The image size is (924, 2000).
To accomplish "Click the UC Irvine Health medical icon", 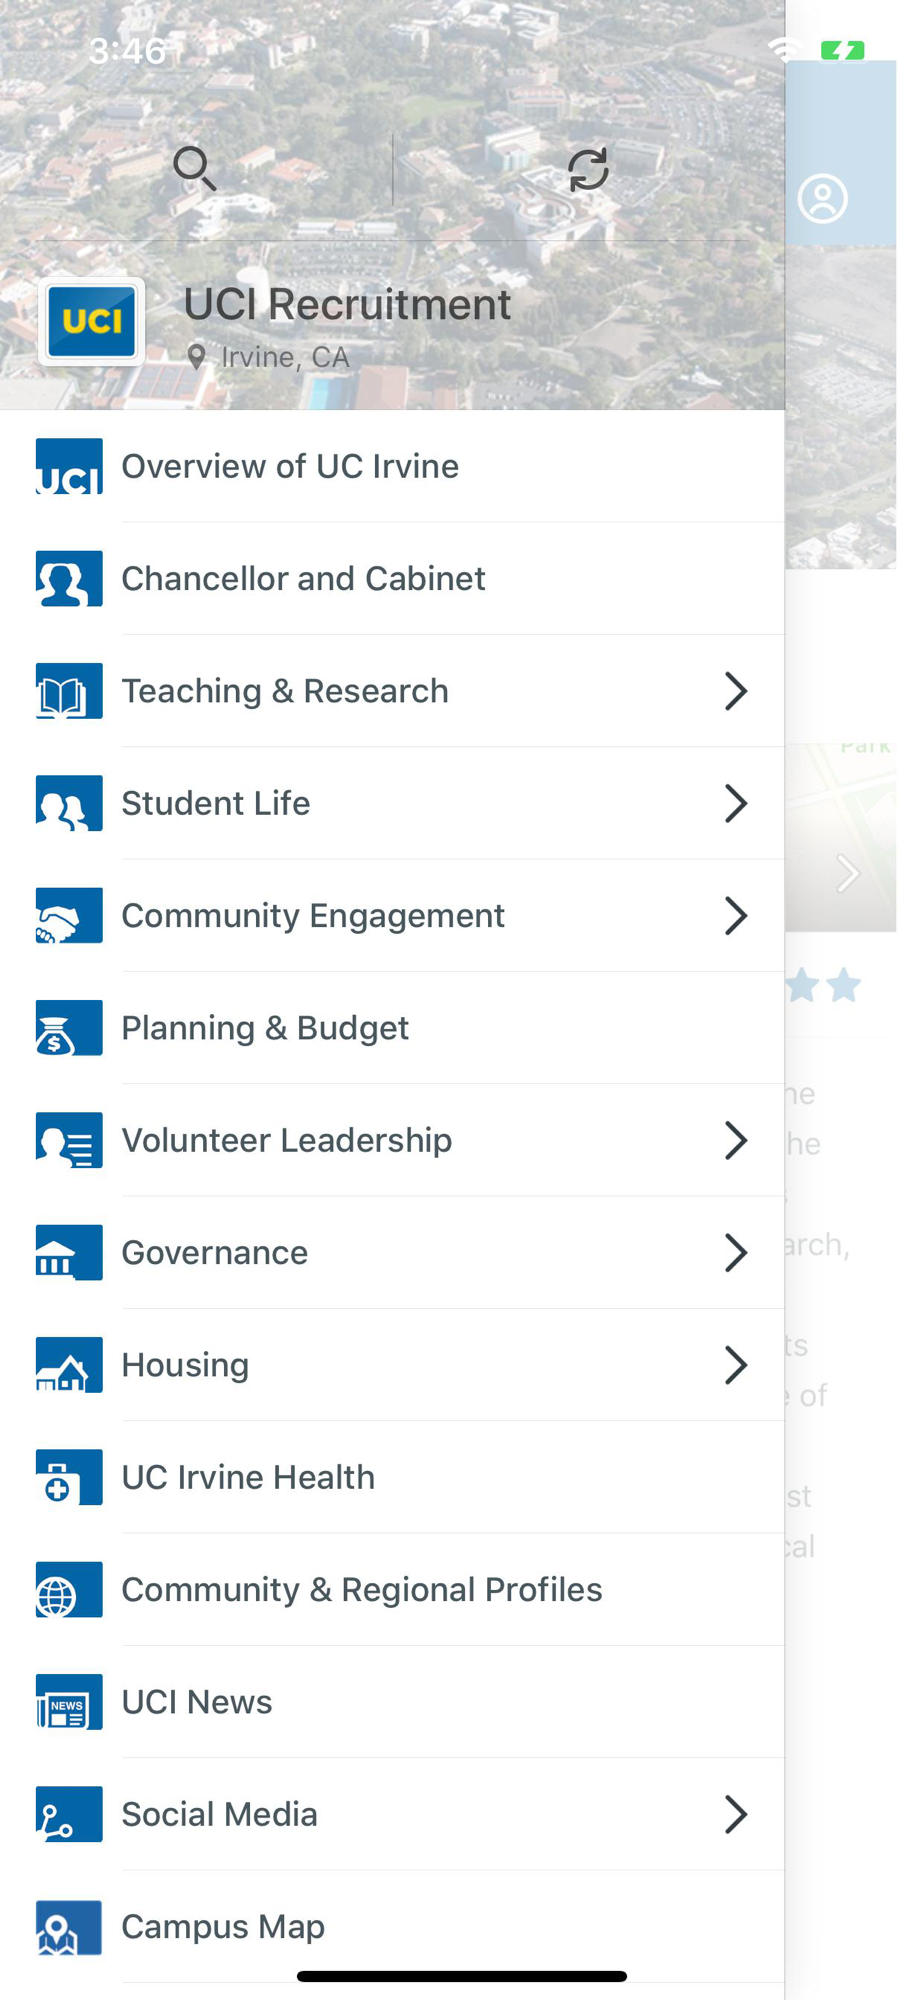I will tap(69, 1477).
